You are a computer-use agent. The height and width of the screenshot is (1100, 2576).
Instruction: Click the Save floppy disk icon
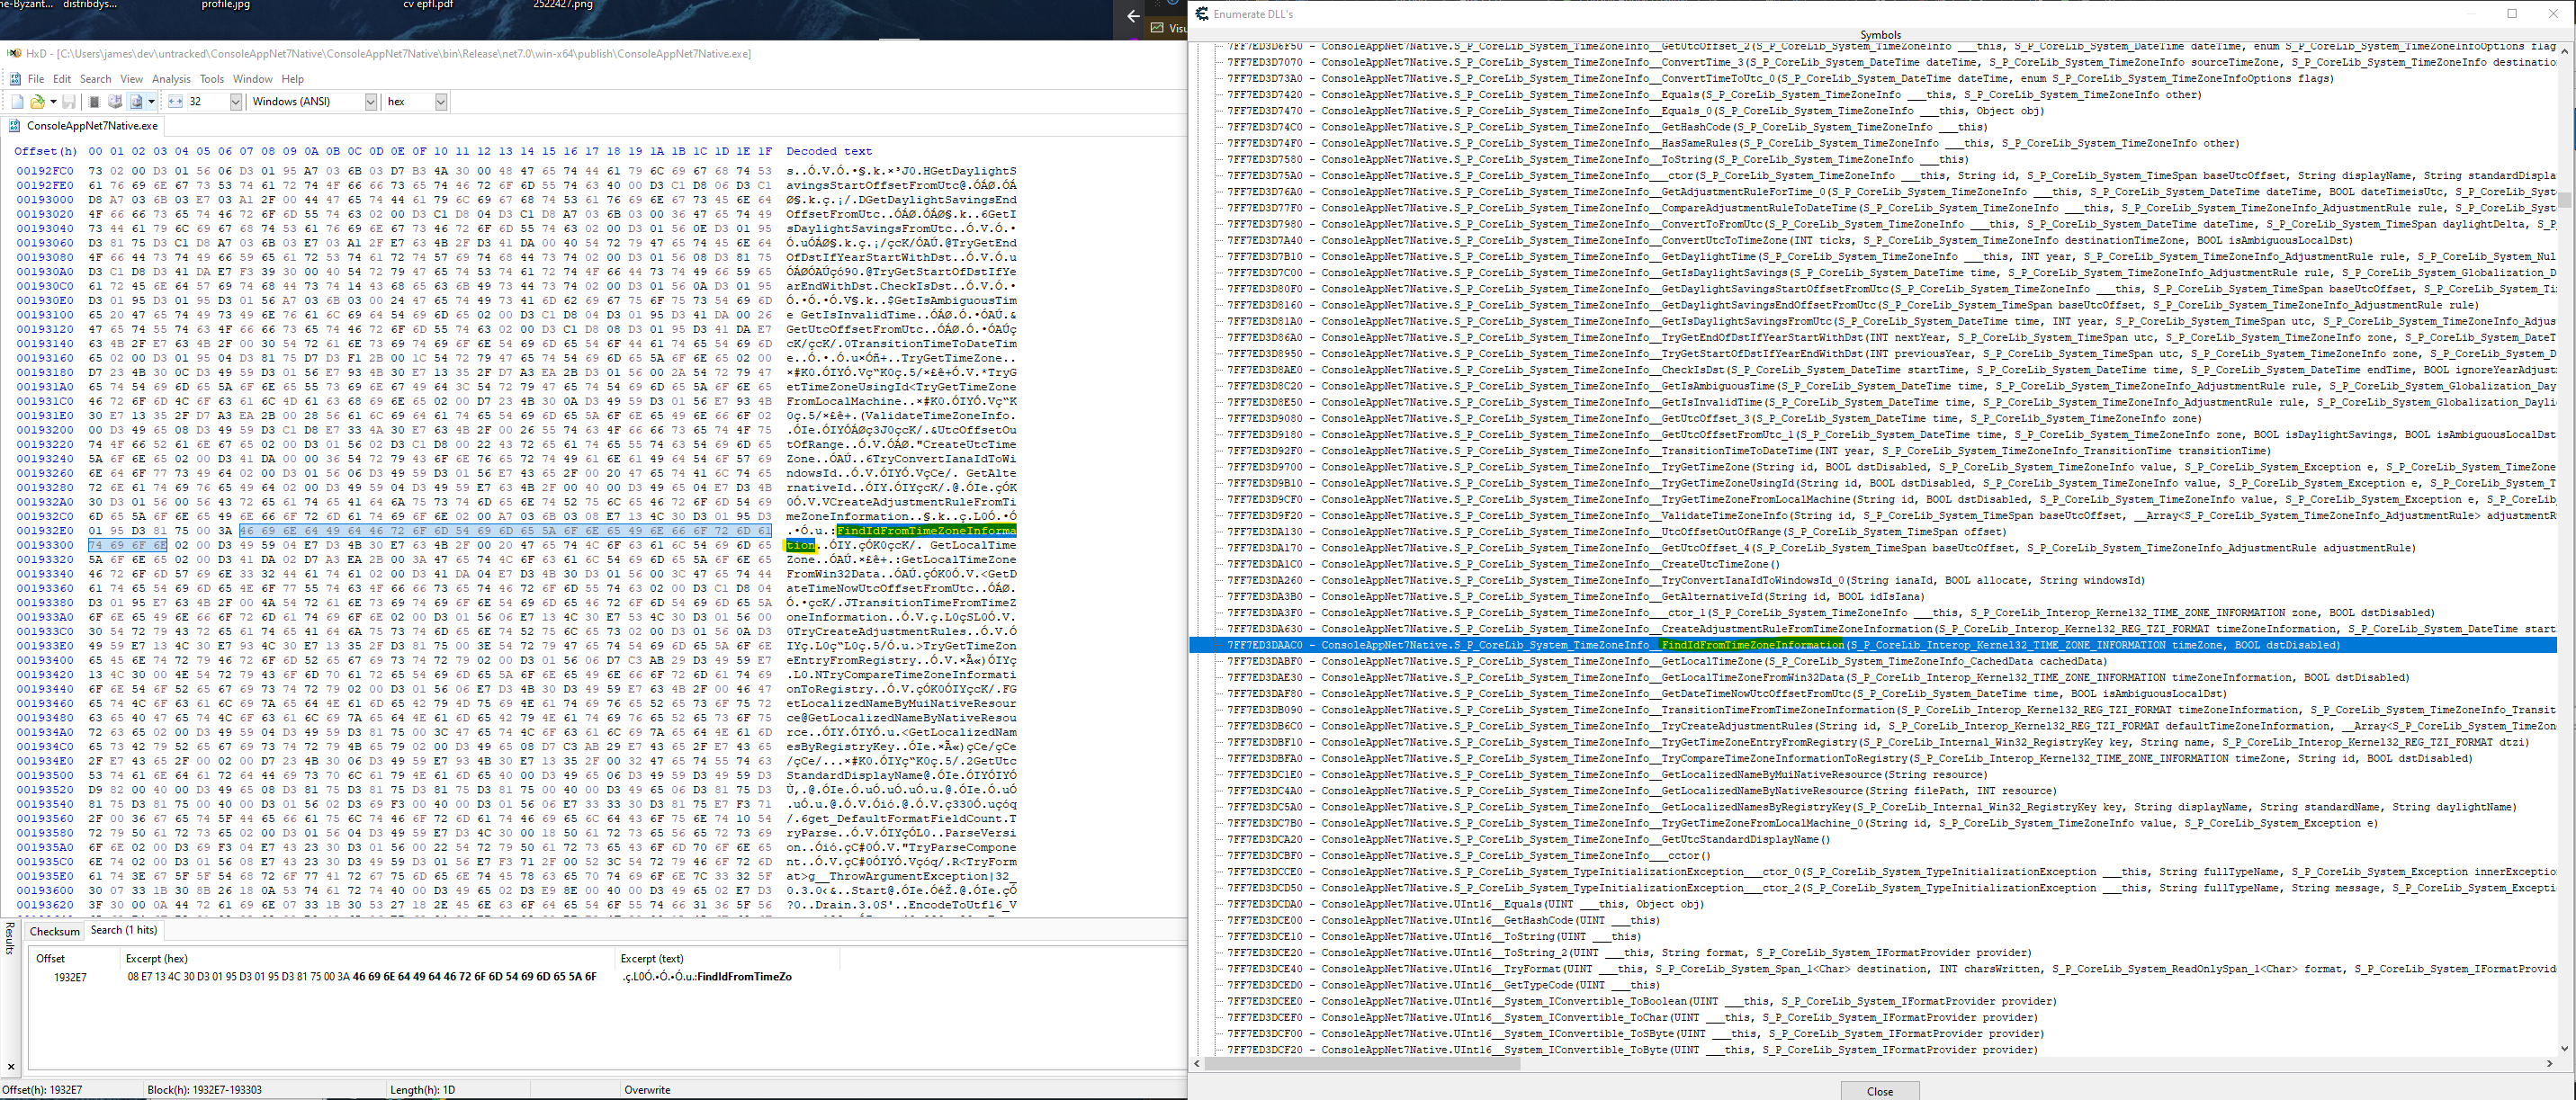point(69,102)
